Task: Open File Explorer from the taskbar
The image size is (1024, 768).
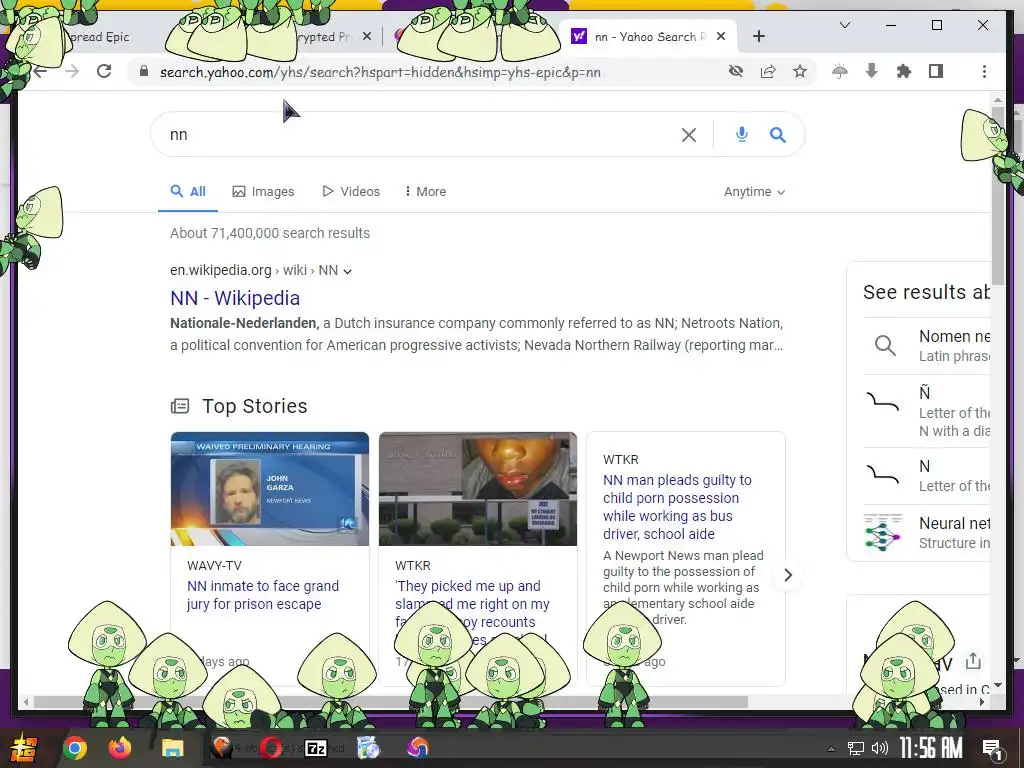Action: [173, 748]
